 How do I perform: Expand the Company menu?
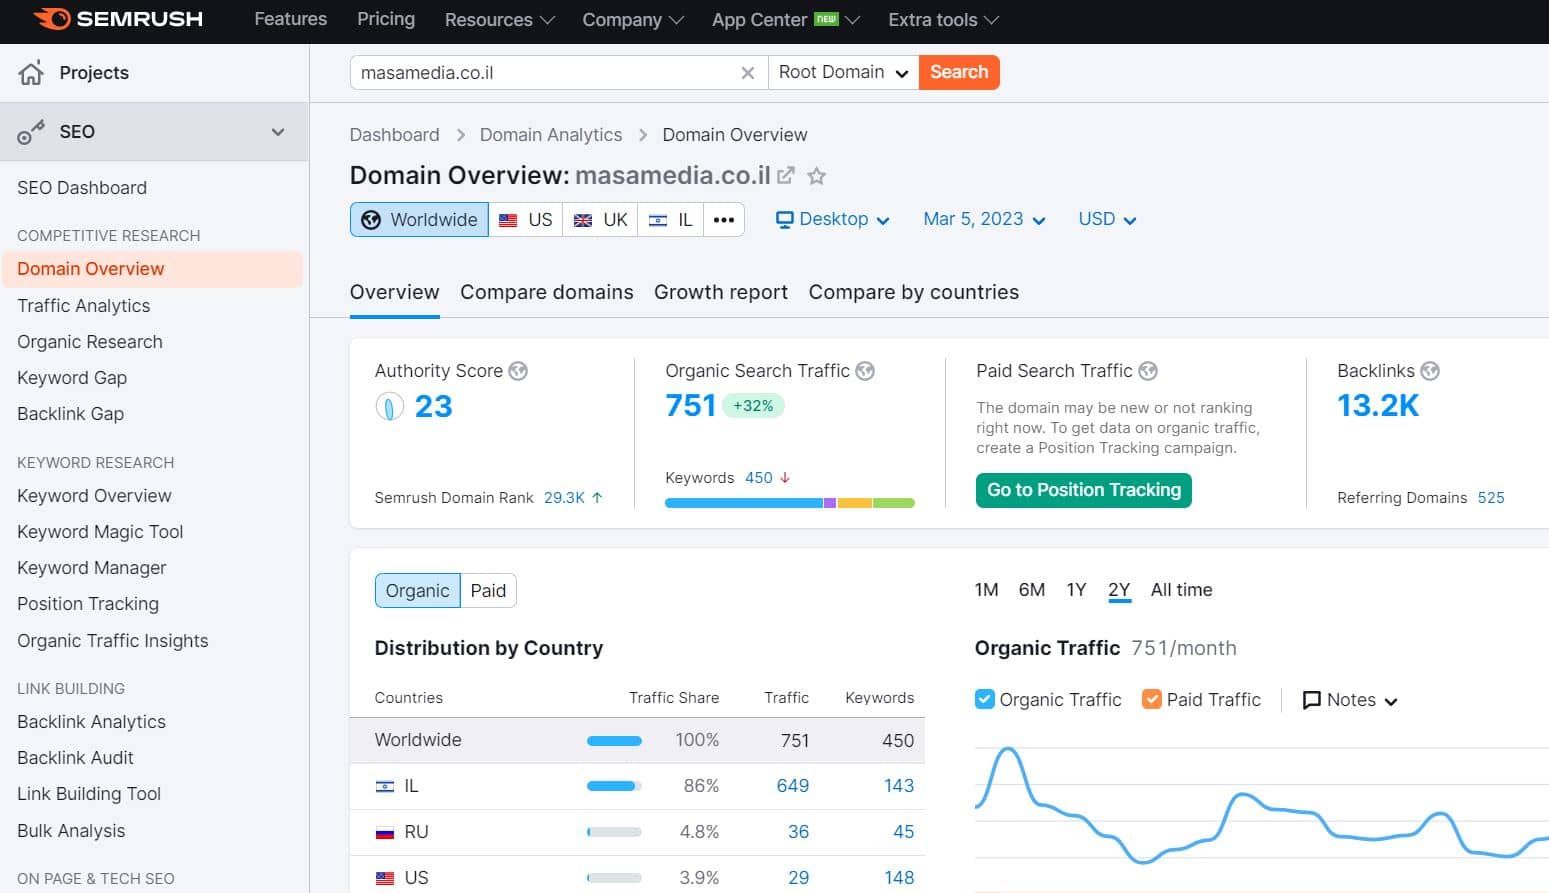pyautogui.click(x=633, y=20)
